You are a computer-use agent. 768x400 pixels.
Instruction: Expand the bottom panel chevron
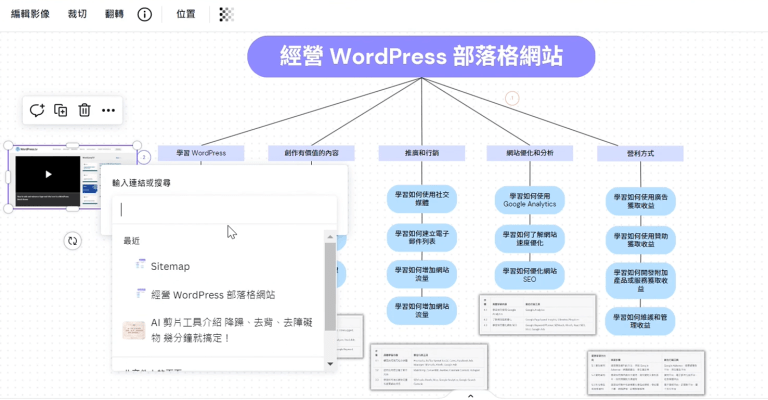(x=470, y=396)
